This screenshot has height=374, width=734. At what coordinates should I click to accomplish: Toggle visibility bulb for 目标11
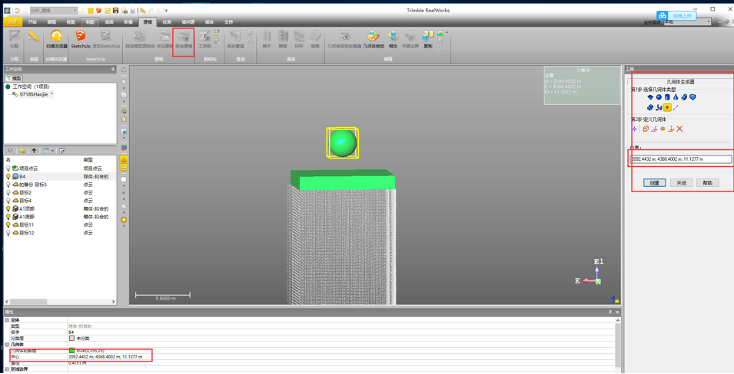click(x=8, y=225)
